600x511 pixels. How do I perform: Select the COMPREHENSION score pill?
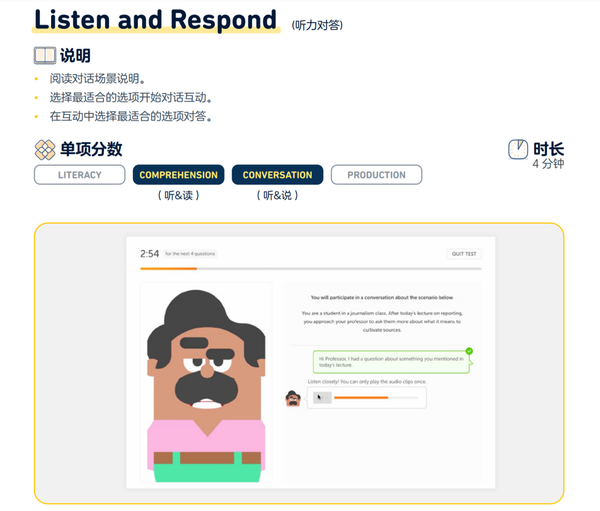pos(179,175)
